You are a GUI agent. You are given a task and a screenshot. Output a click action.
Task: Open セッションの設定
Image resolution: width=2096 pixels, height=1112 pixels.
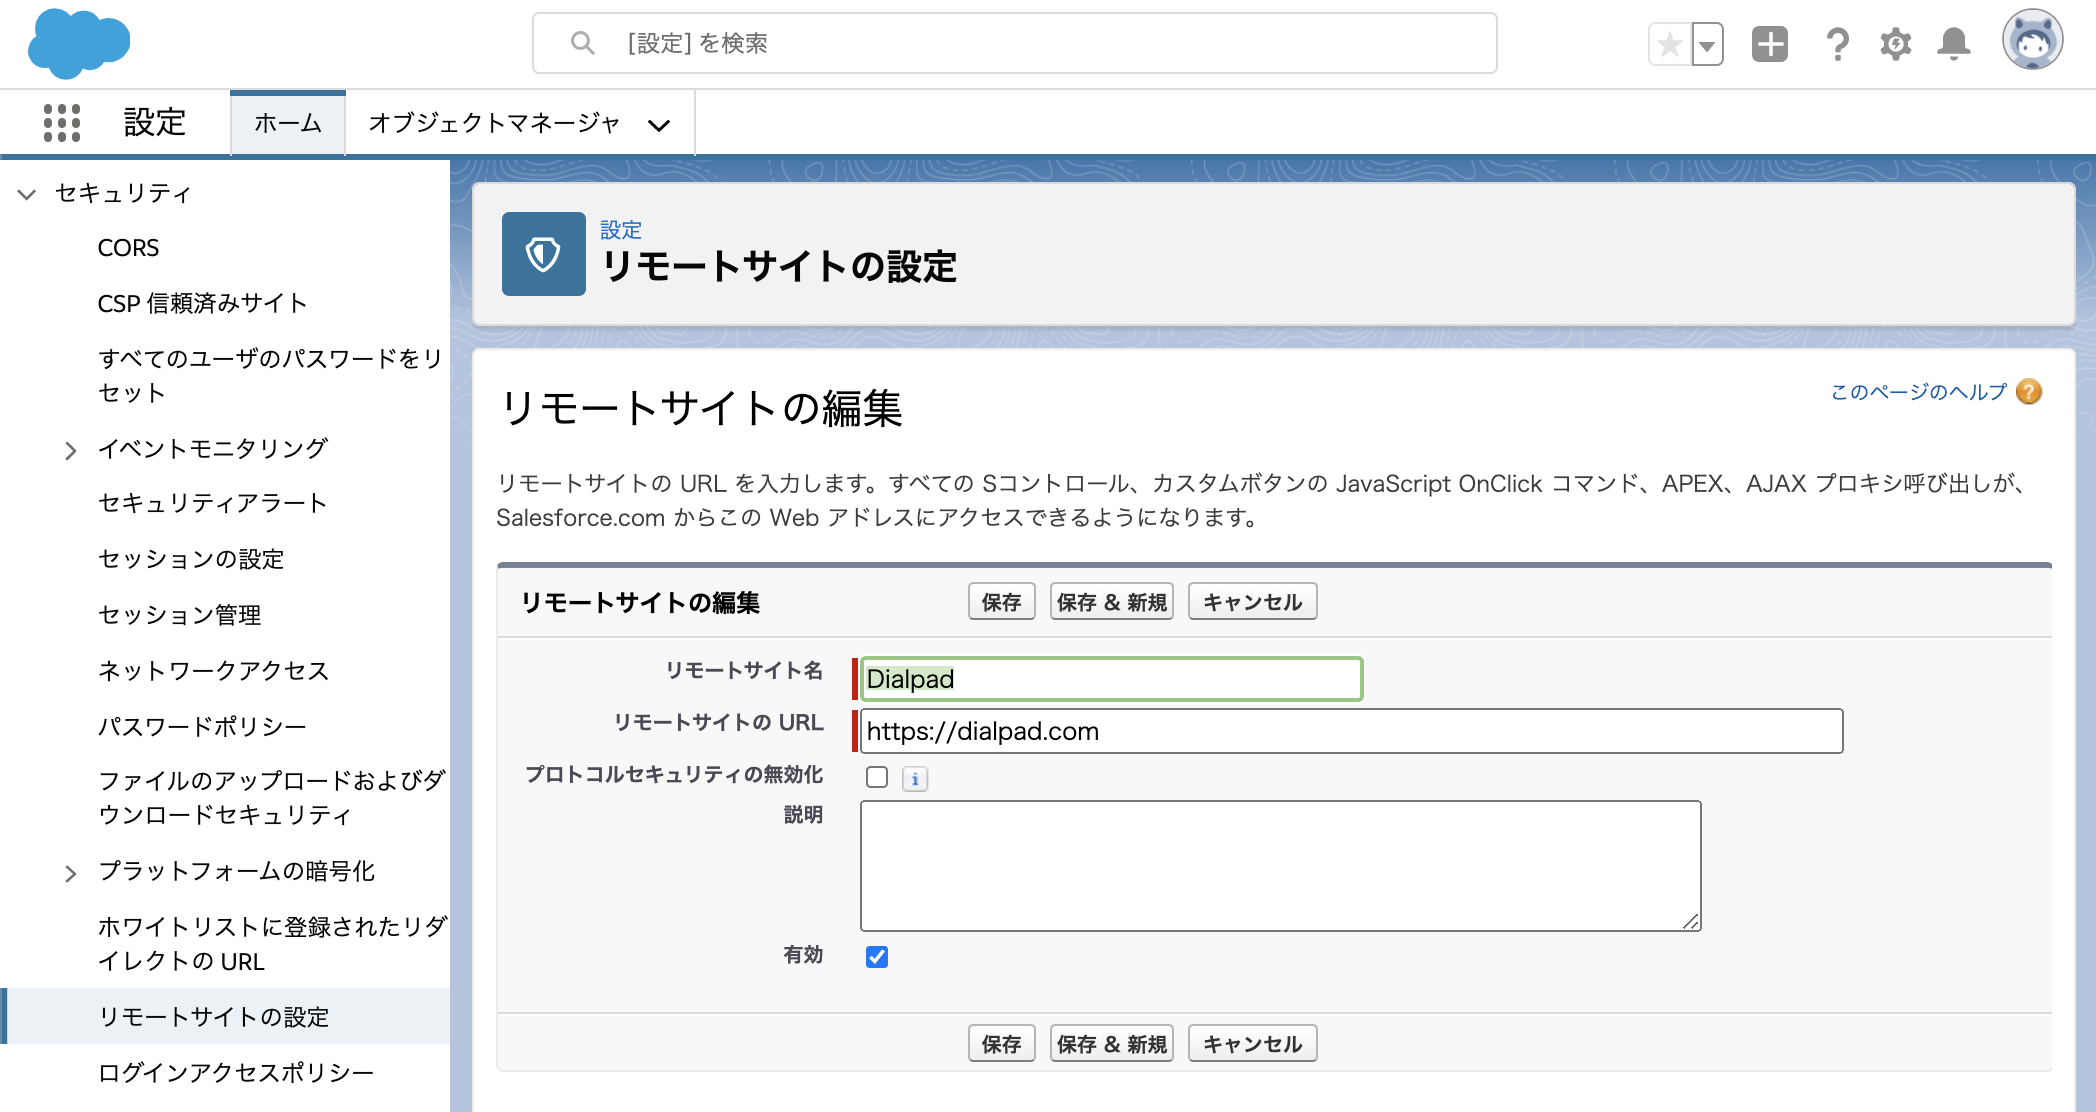(x=191, y=559)
